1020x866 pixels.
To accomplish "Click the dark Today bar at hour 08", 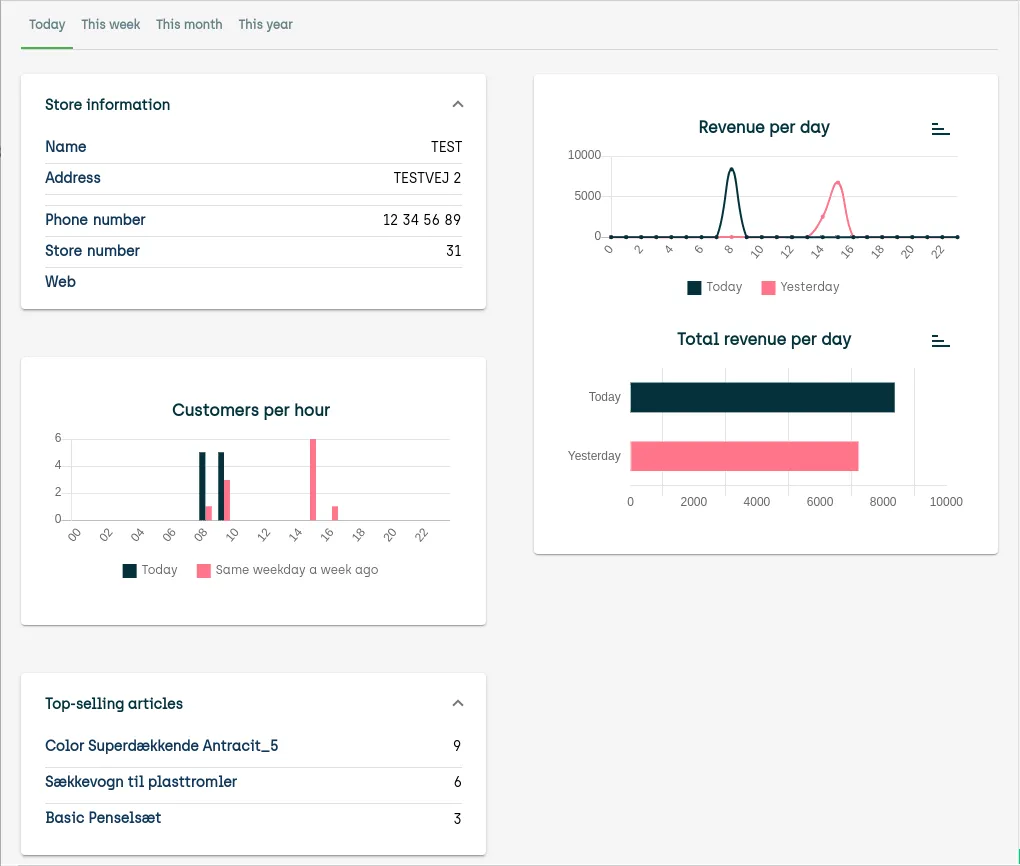I will pyautogui.click(x=202, y=486).
